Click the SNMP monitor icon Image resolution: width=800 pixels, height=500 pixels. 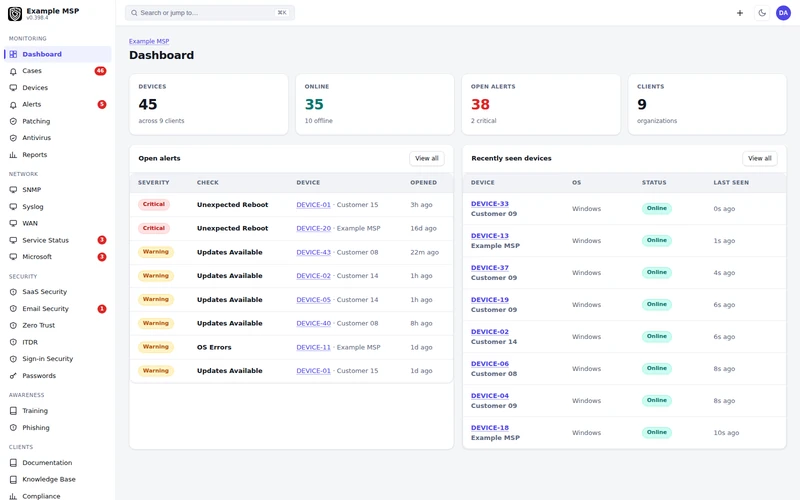click(13, 190)
